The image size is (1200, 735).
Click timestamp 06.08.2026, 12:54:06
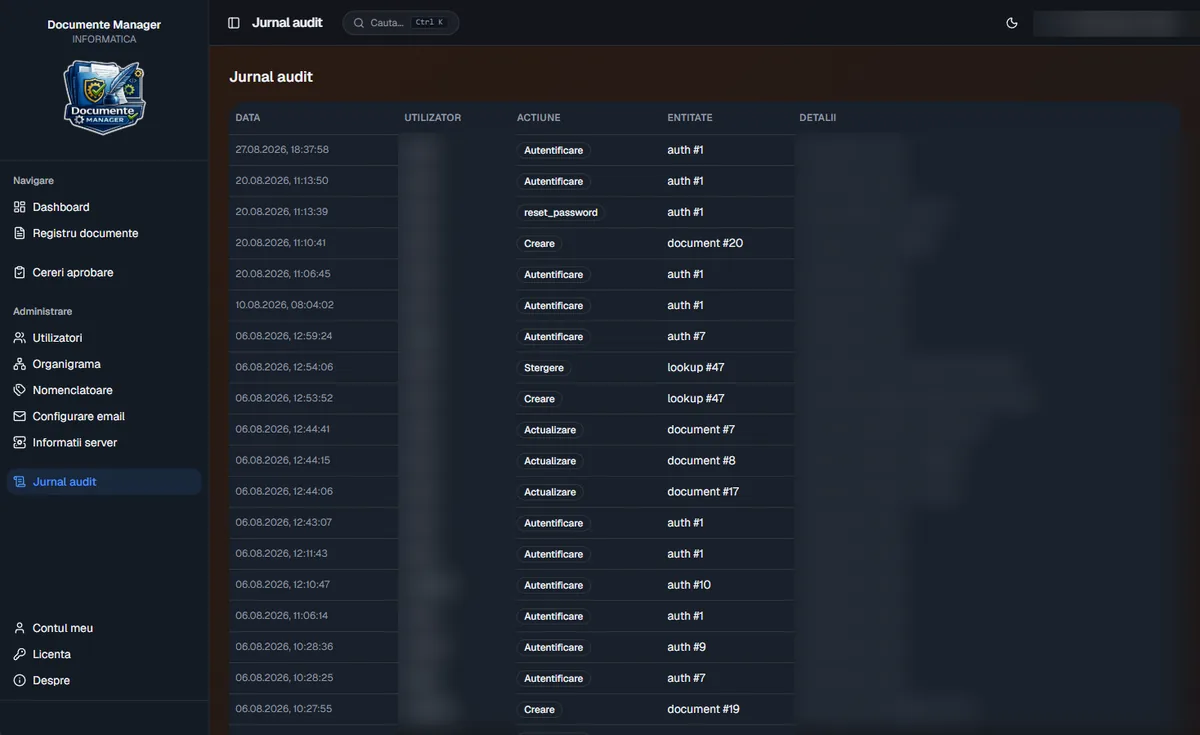tap(284, 367)
